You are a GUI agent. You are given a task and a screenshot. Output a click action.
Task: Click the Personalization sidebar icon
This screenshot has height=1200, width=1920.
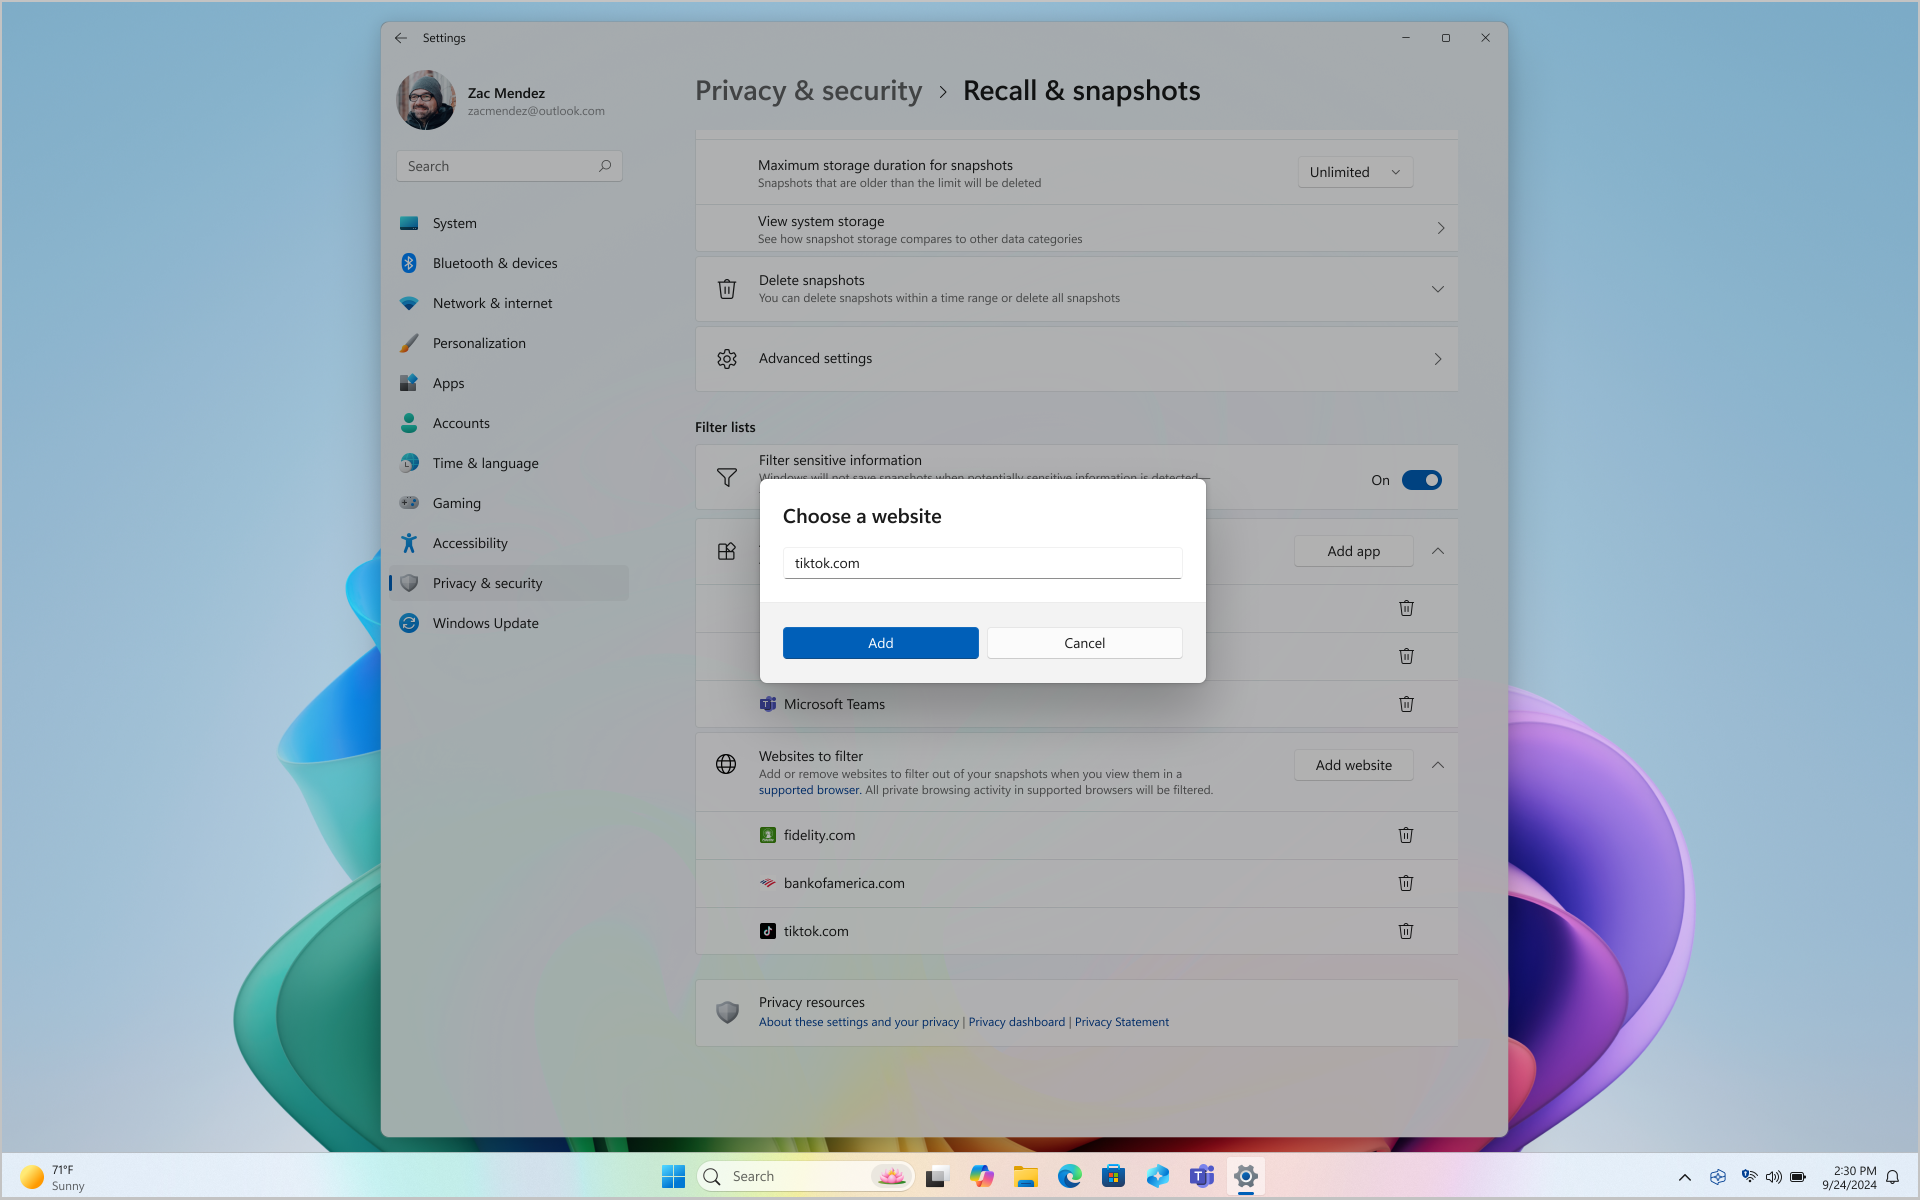click(x=408, y=341)
